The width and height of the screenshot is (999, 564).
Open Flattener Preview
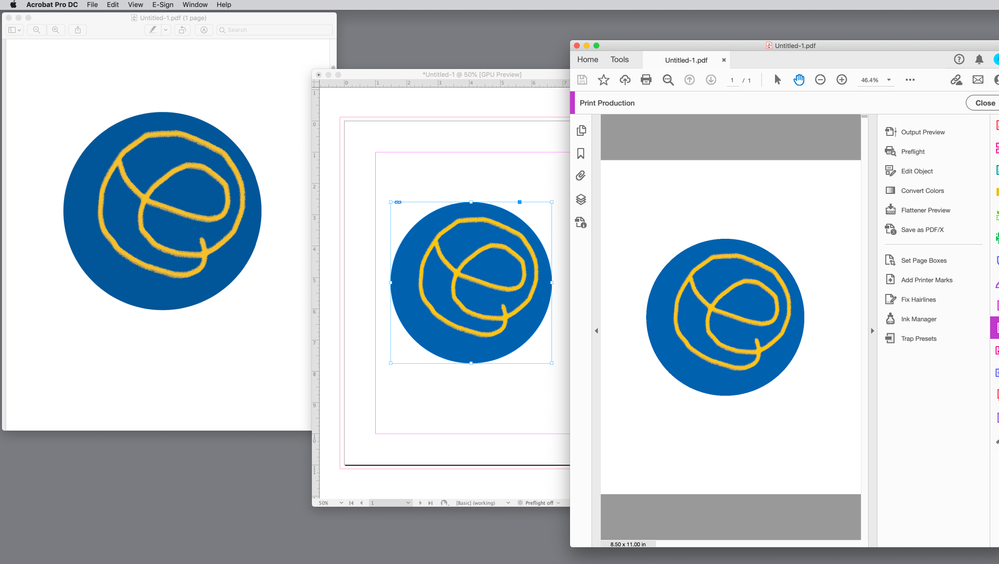click(x=917, y=210)
